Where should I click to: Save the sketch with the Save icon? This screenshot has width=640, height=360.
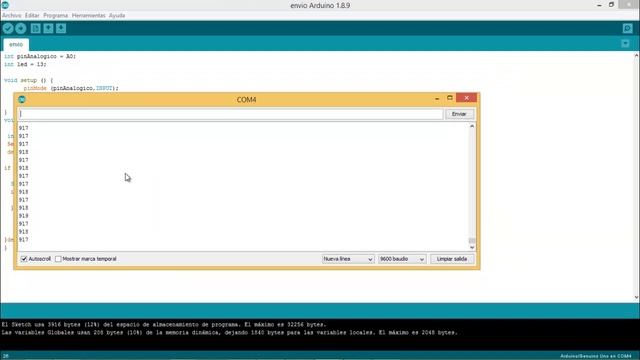(x=61, y=28)
